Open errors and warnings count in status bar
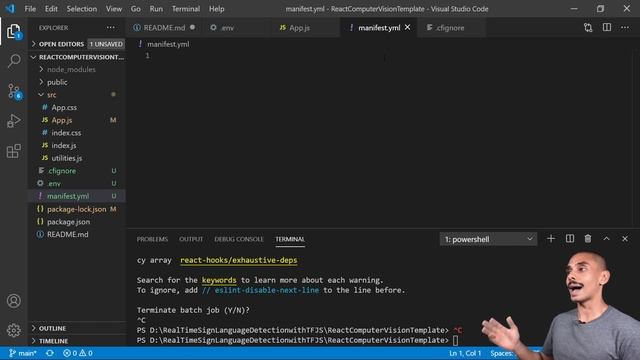The image size is (640, 360). (x=78, y=353)
